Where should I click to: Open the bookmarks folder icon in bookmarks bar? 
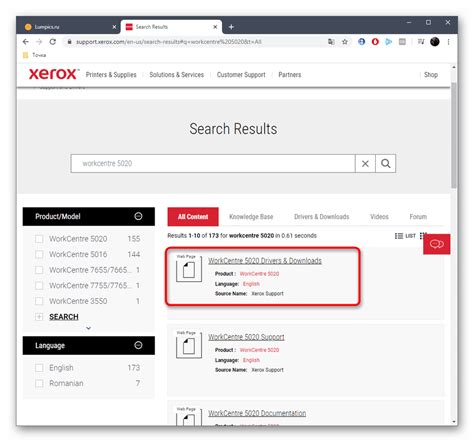click(x=26, y=55)
